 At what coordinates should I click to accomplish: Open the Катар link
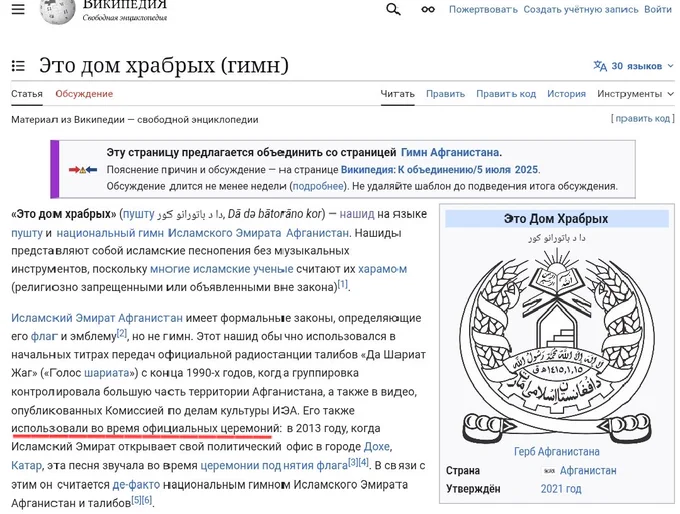26,465
